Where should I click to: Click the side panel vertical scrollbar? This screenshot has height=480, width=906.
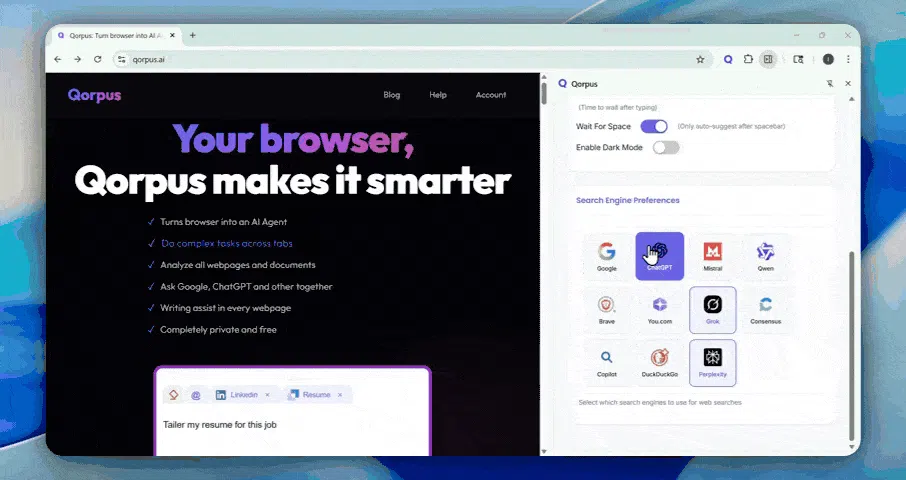point(851,345)
